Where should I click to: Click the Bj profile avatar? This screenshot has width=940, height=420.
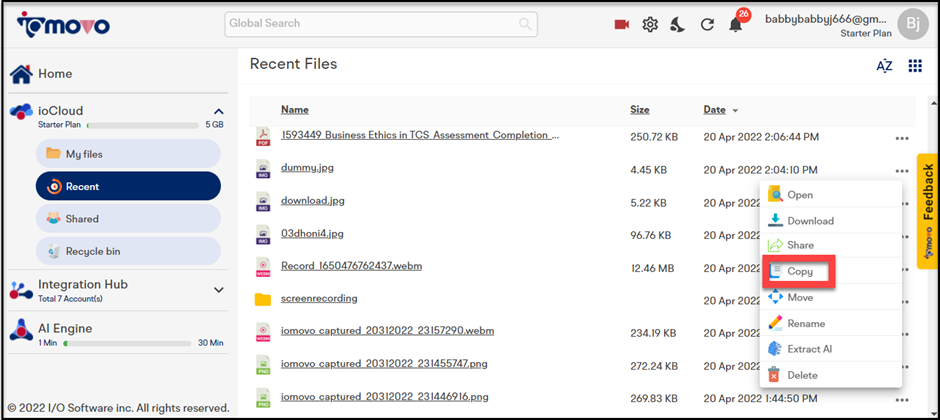coord(913,24)
